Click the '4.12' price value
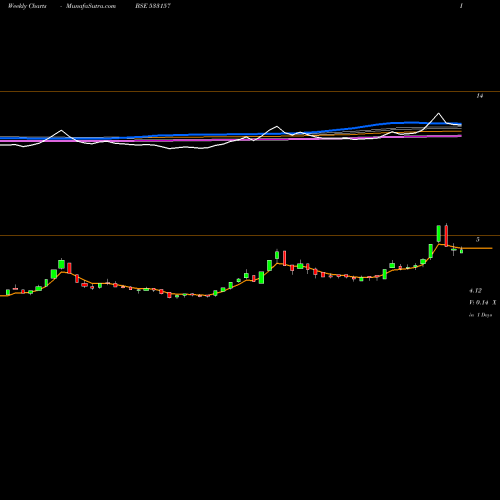 pos(475,291)
